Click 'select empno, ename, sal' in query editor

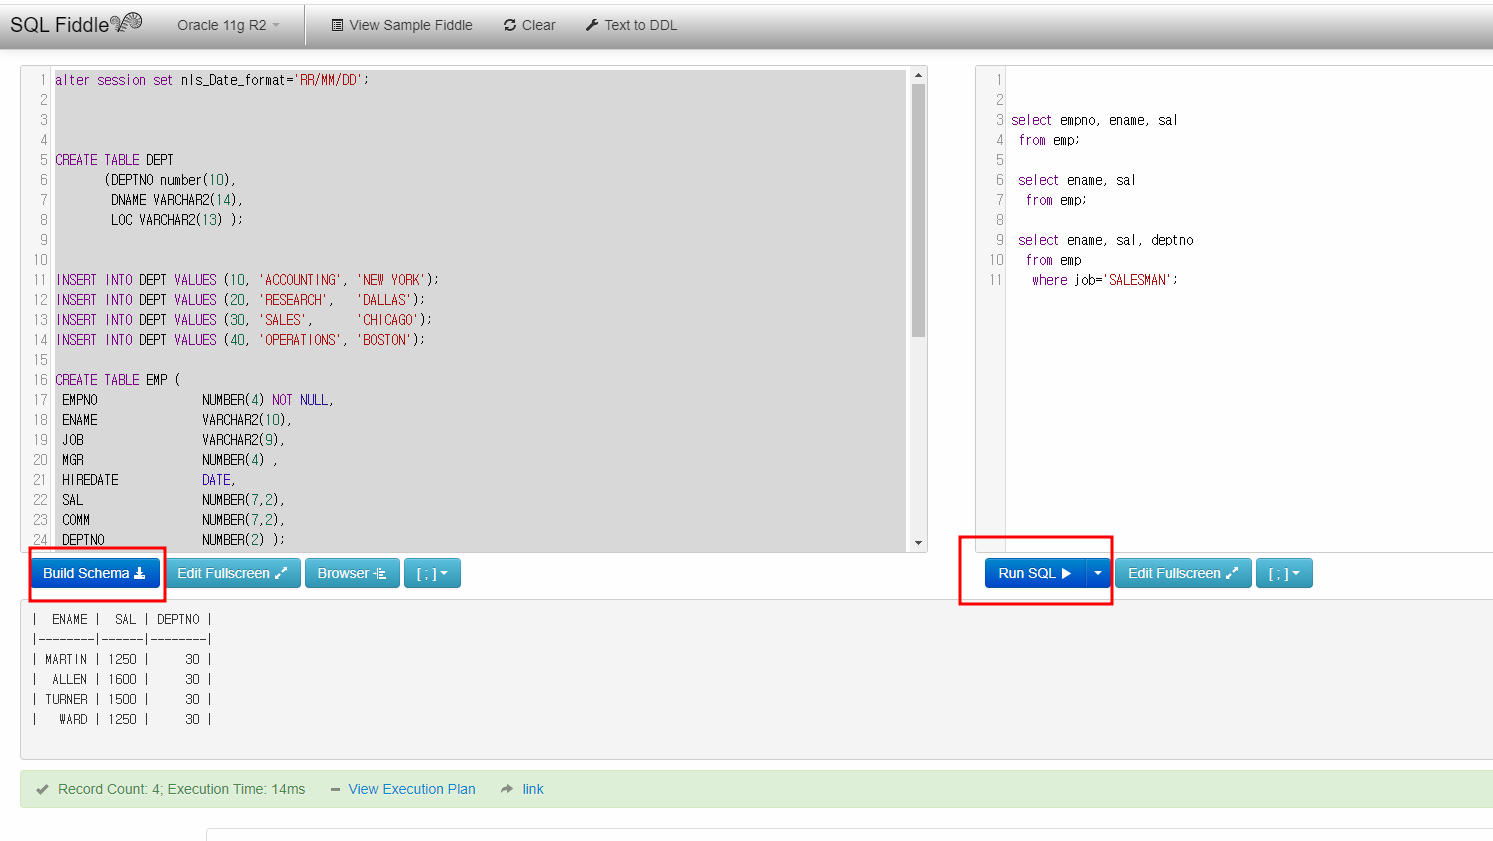(1094, 120)
